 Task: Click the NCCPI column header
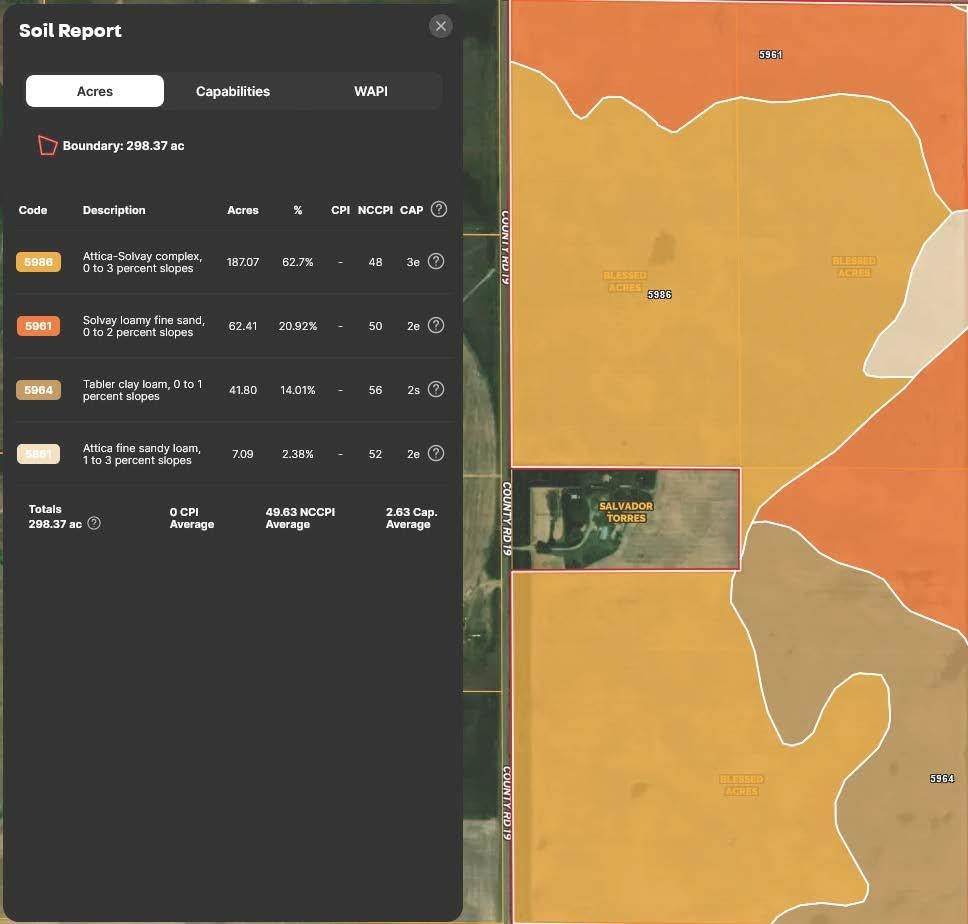[x=375, y=210]
